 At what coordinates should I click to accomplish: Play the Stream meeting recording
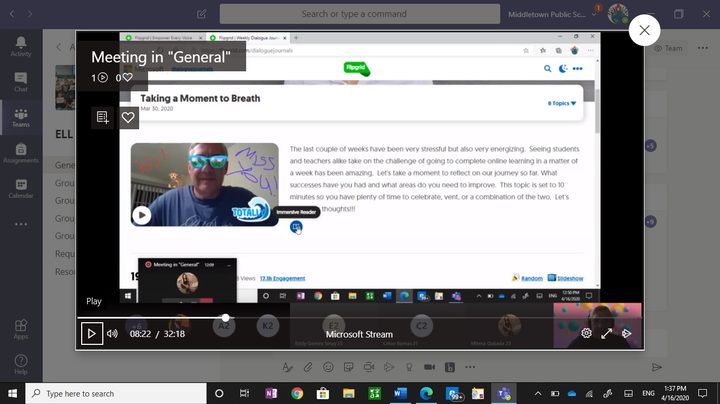(x=91, y=333)
